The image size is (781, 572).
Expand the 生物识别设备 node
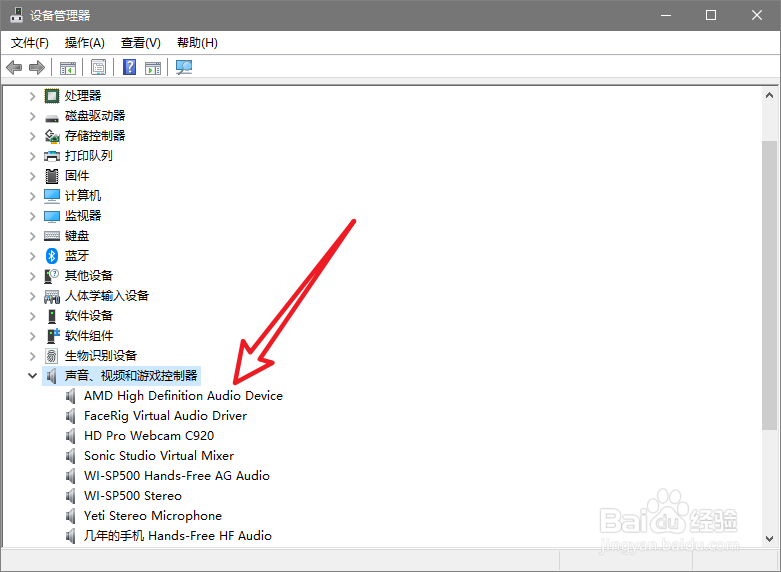point(32,356)
